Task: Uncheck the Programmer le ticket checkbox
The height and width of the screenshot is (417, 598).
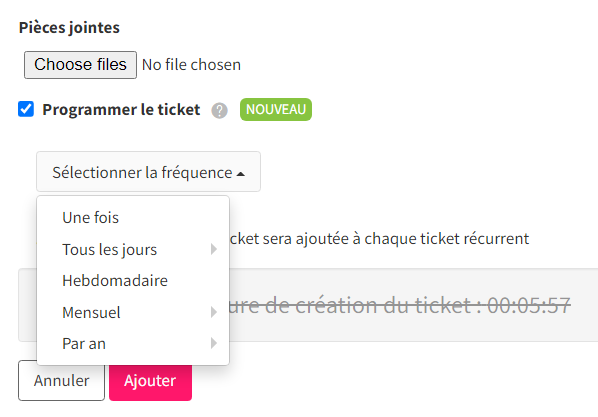Action: point(26,109)
